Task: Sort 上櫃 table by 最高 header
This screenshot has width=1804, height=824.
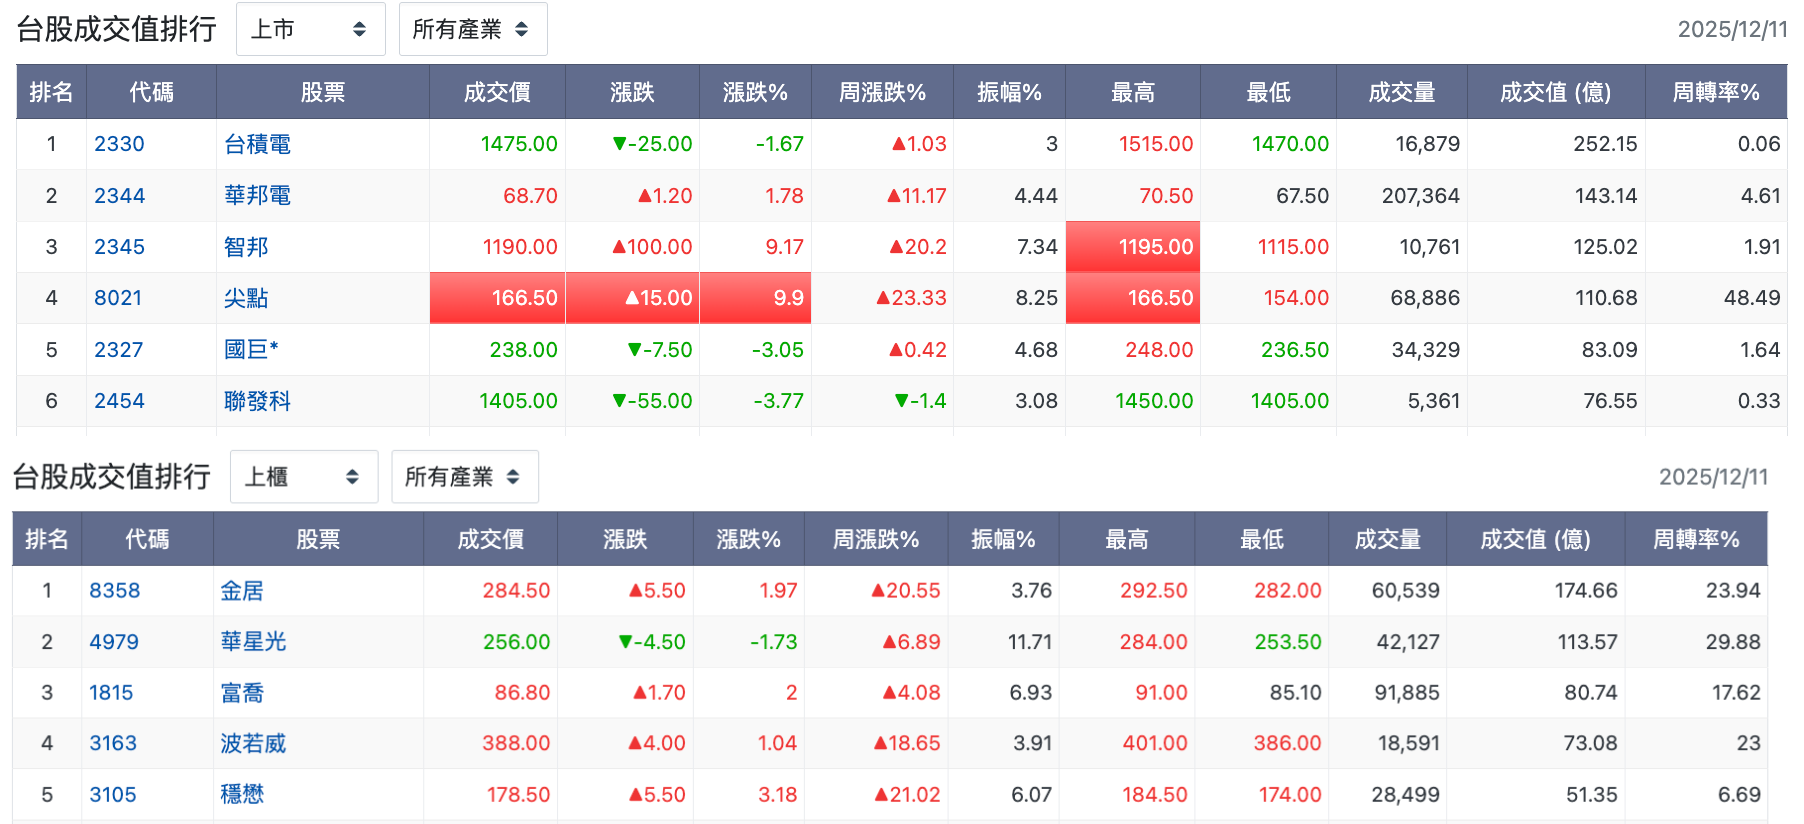Action: [1127, 540]
